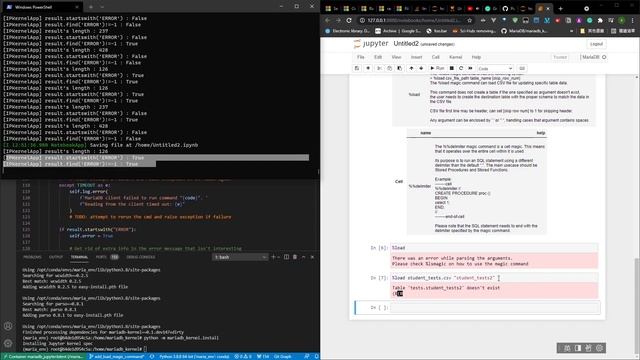Select the In [6] %load input cell

point(494,248)
